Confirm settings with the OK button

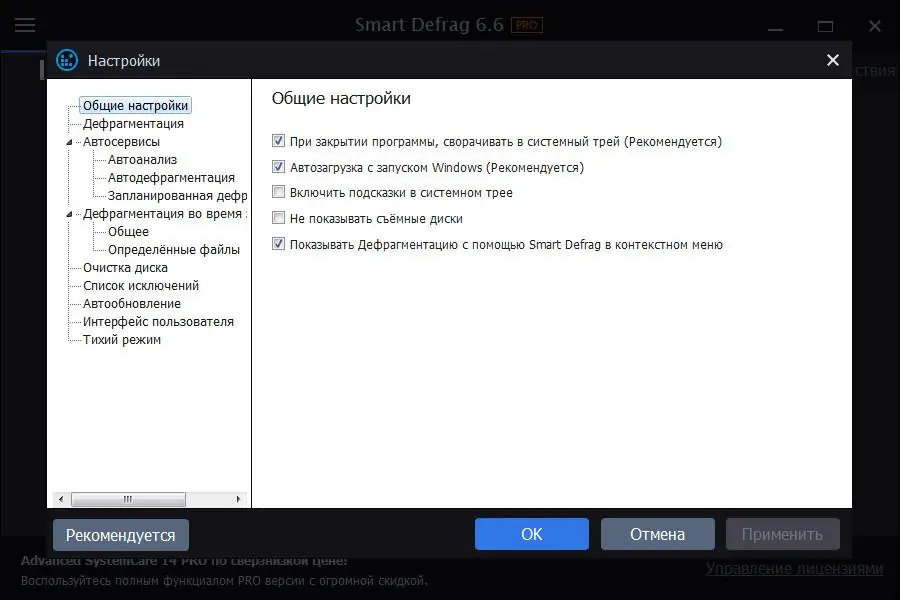(x=531, y=533)
